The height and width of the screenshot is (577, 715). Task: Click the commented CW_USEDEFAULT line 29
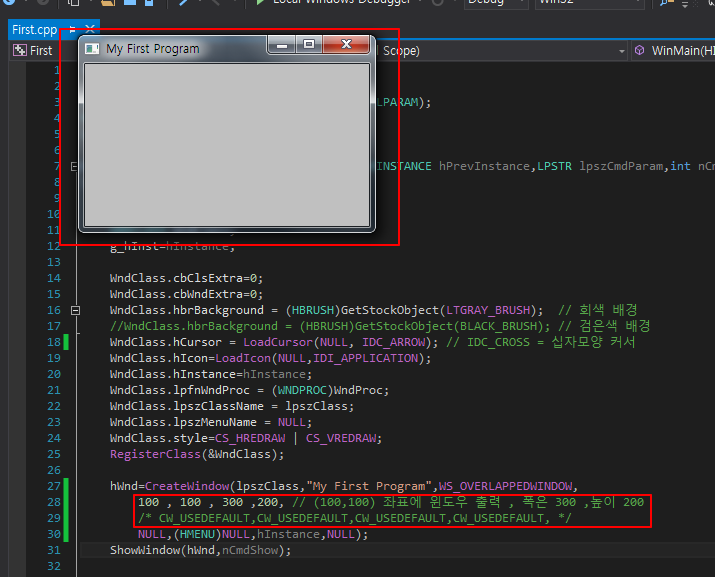click(x=354, y=518)
